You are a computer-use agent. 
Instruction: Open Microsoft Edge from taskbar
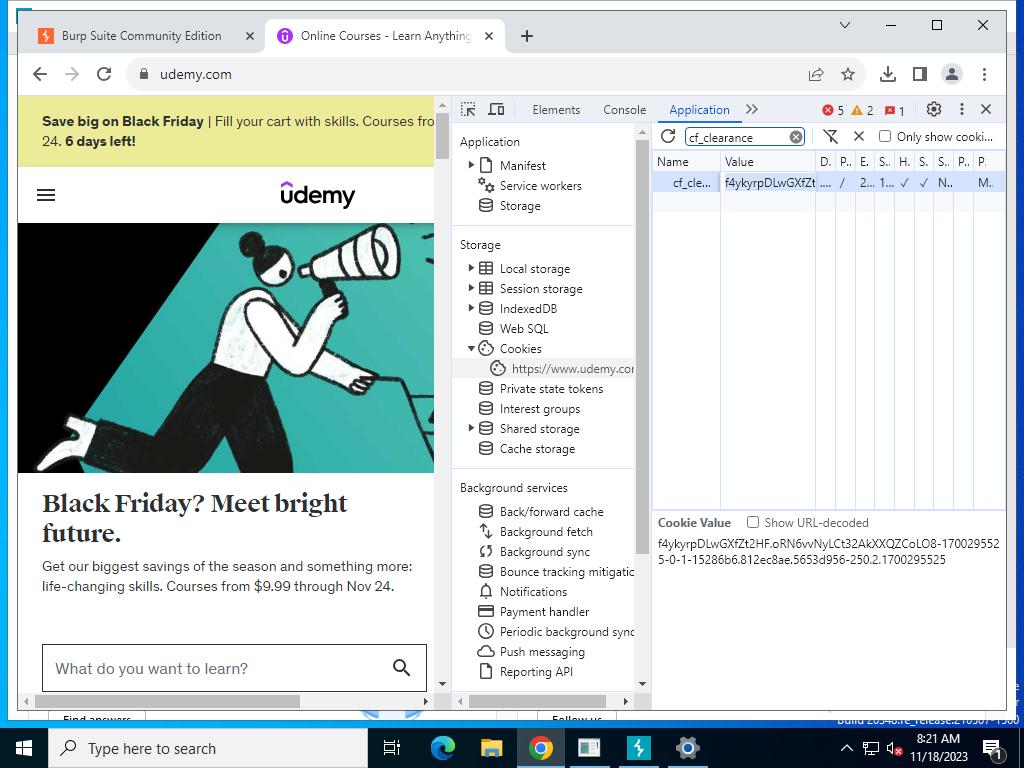tap(442, 748)
